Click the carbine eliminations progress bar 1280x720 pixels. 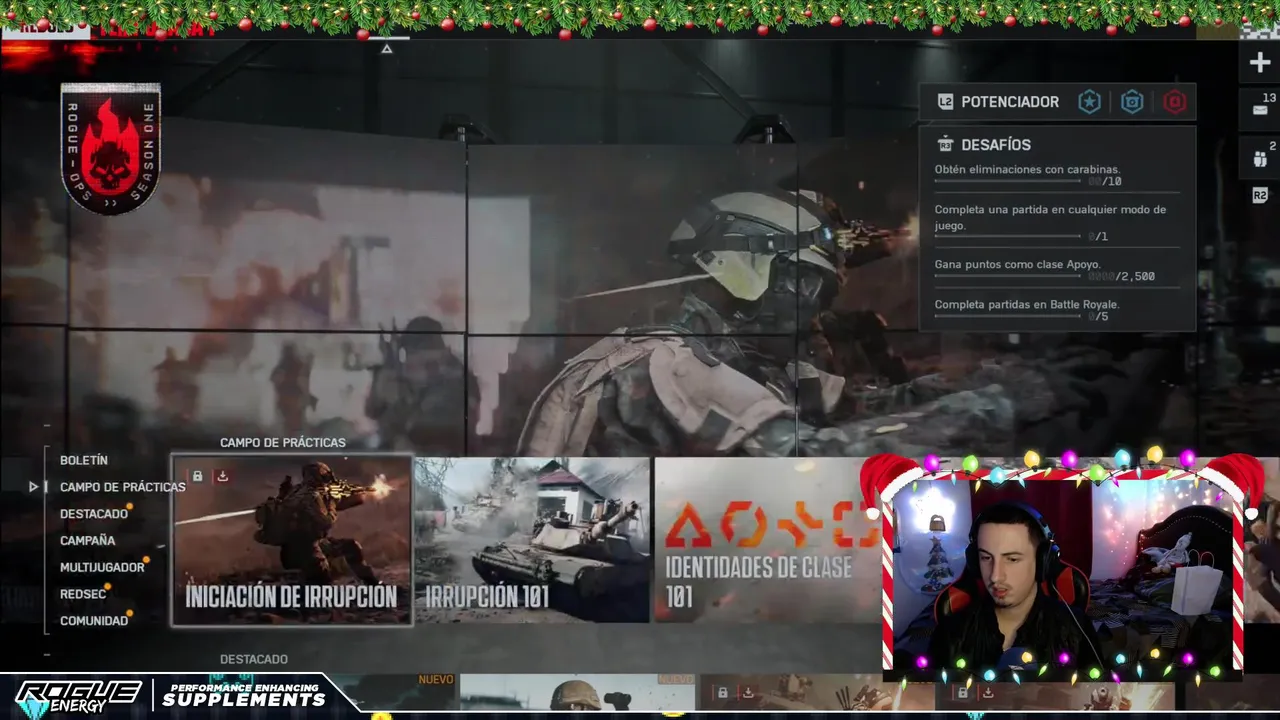[1008, 181]
